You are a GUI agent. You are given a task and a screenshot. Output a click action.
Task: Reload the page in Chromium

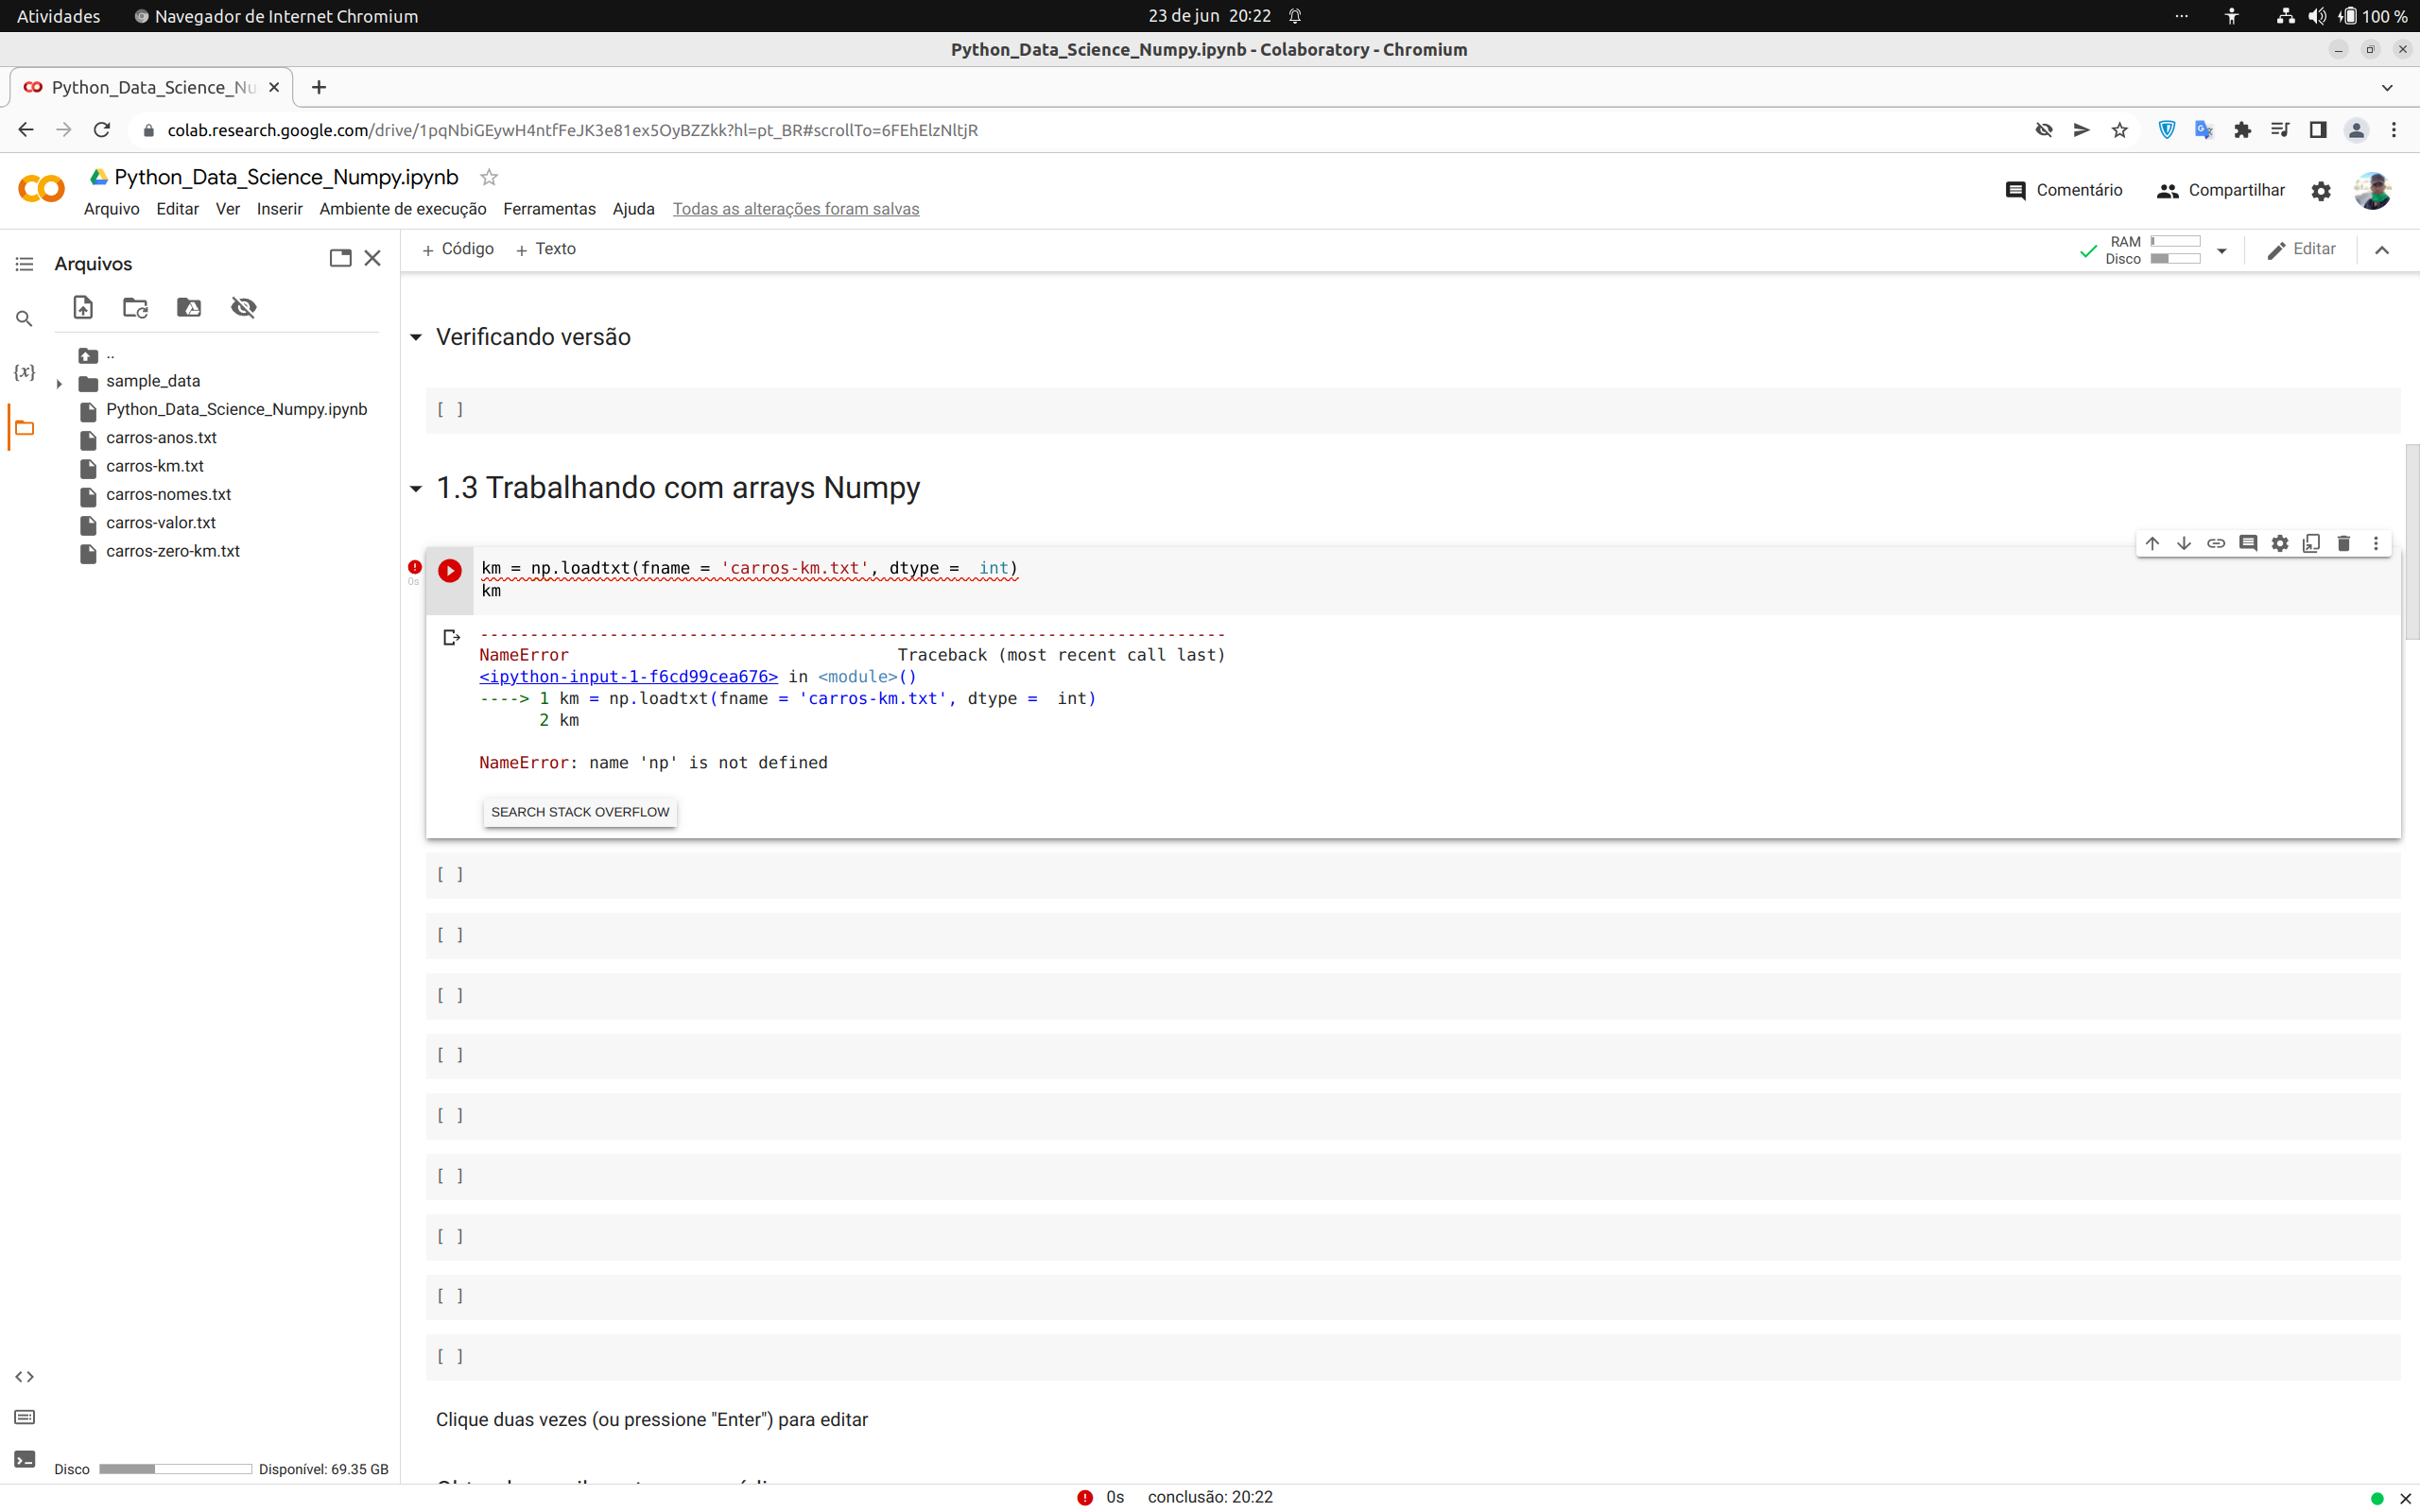tap(102, 130)
